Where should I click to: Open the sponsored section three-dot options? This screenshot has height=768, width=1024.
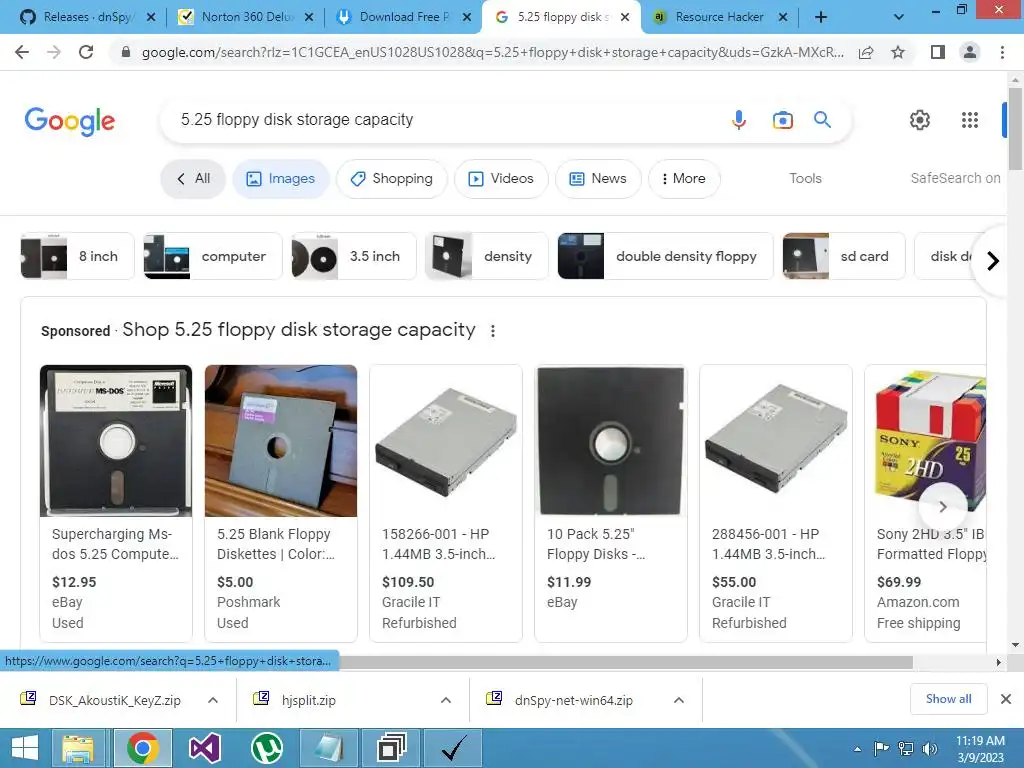coord(493,331)
